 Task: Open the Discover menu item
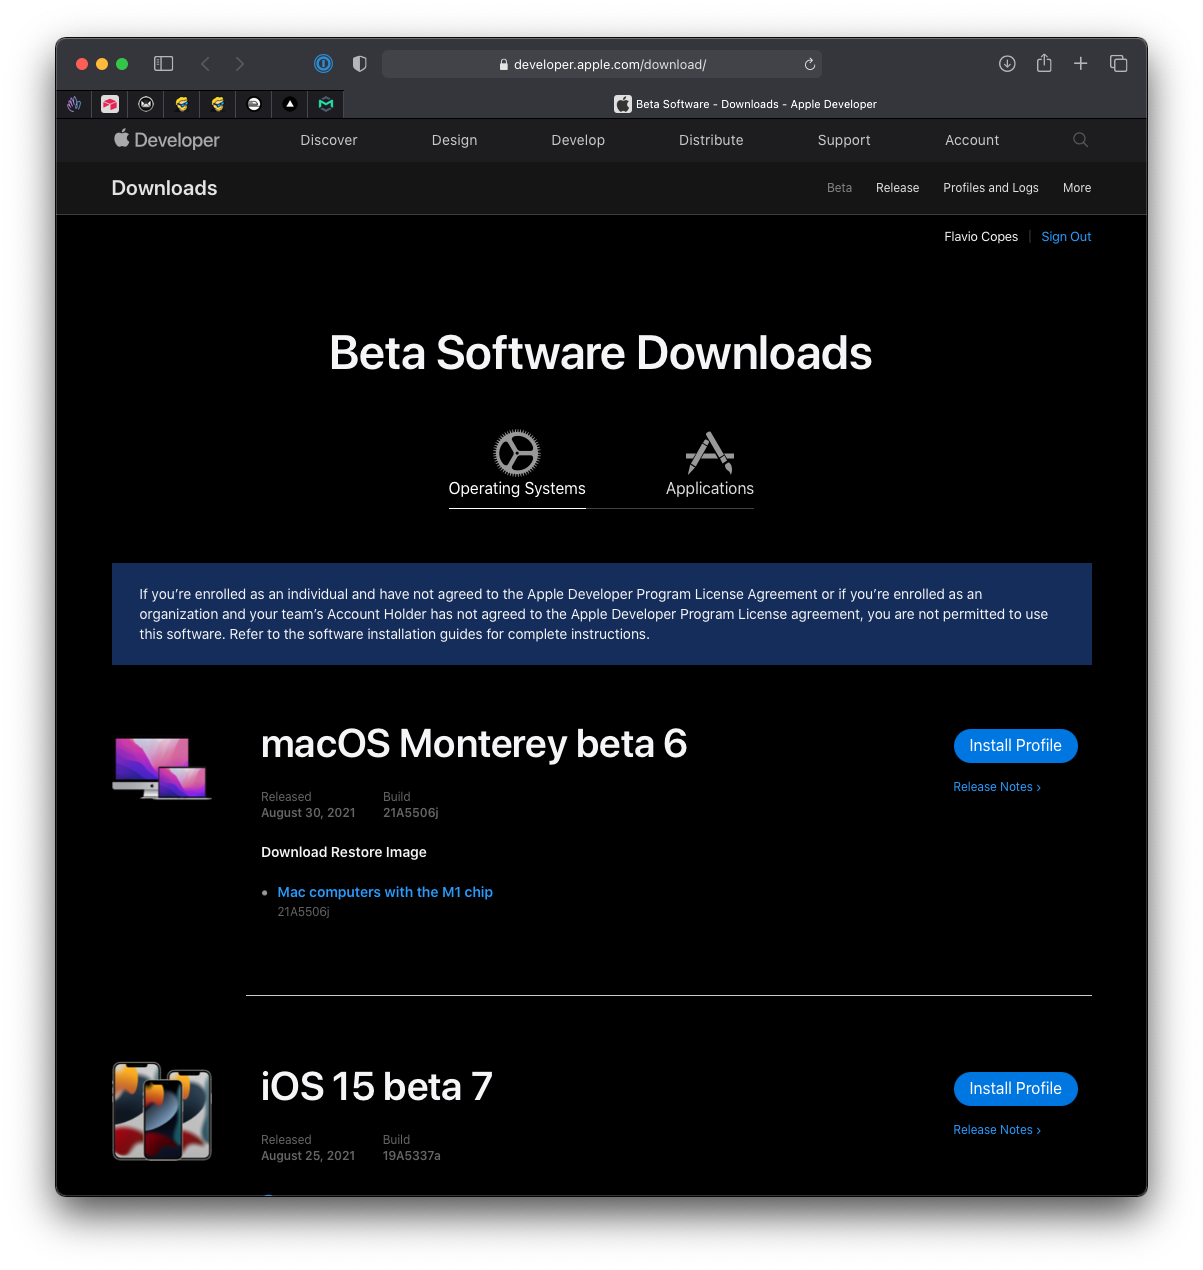[x=329, y=140]
